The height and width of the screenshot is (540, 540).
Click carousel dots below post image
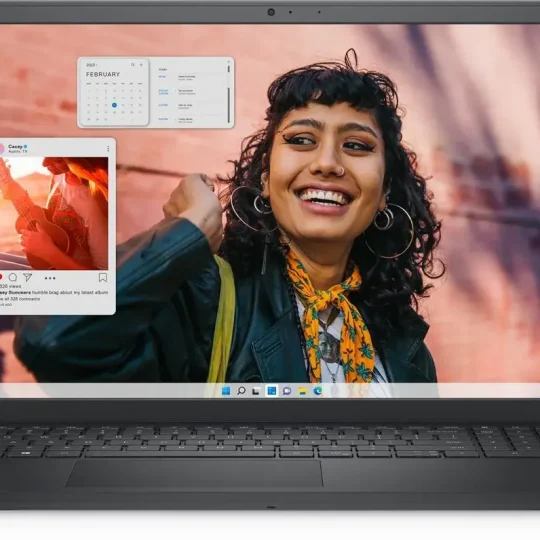pos(50,278)
